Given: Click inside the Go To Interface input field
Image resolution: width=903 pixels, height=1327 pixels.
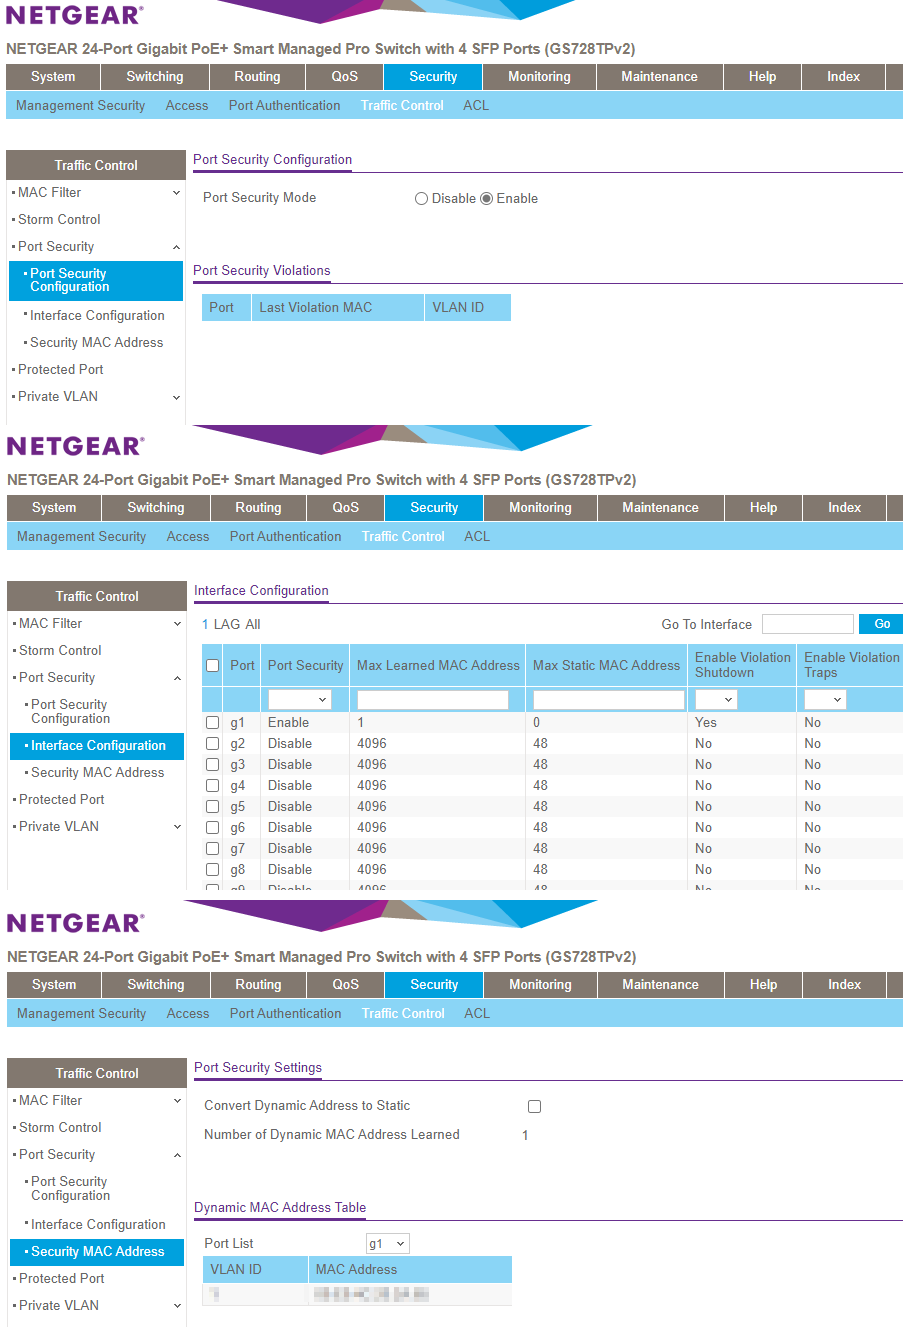Looking at the screenshot, I should 807,623.
